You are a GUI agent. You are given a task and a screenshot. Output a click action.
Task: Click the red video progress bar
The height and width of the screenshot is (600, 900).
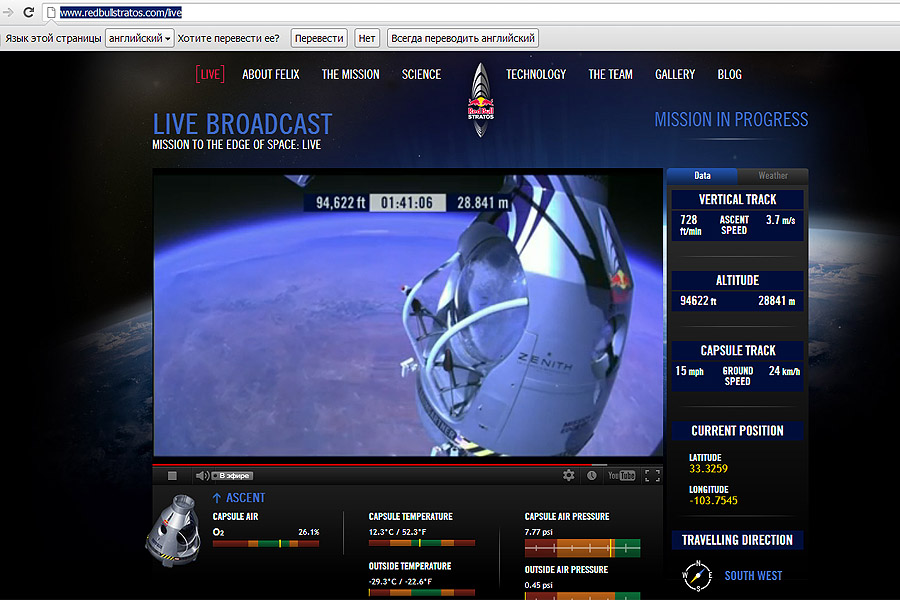click(408, 464)
